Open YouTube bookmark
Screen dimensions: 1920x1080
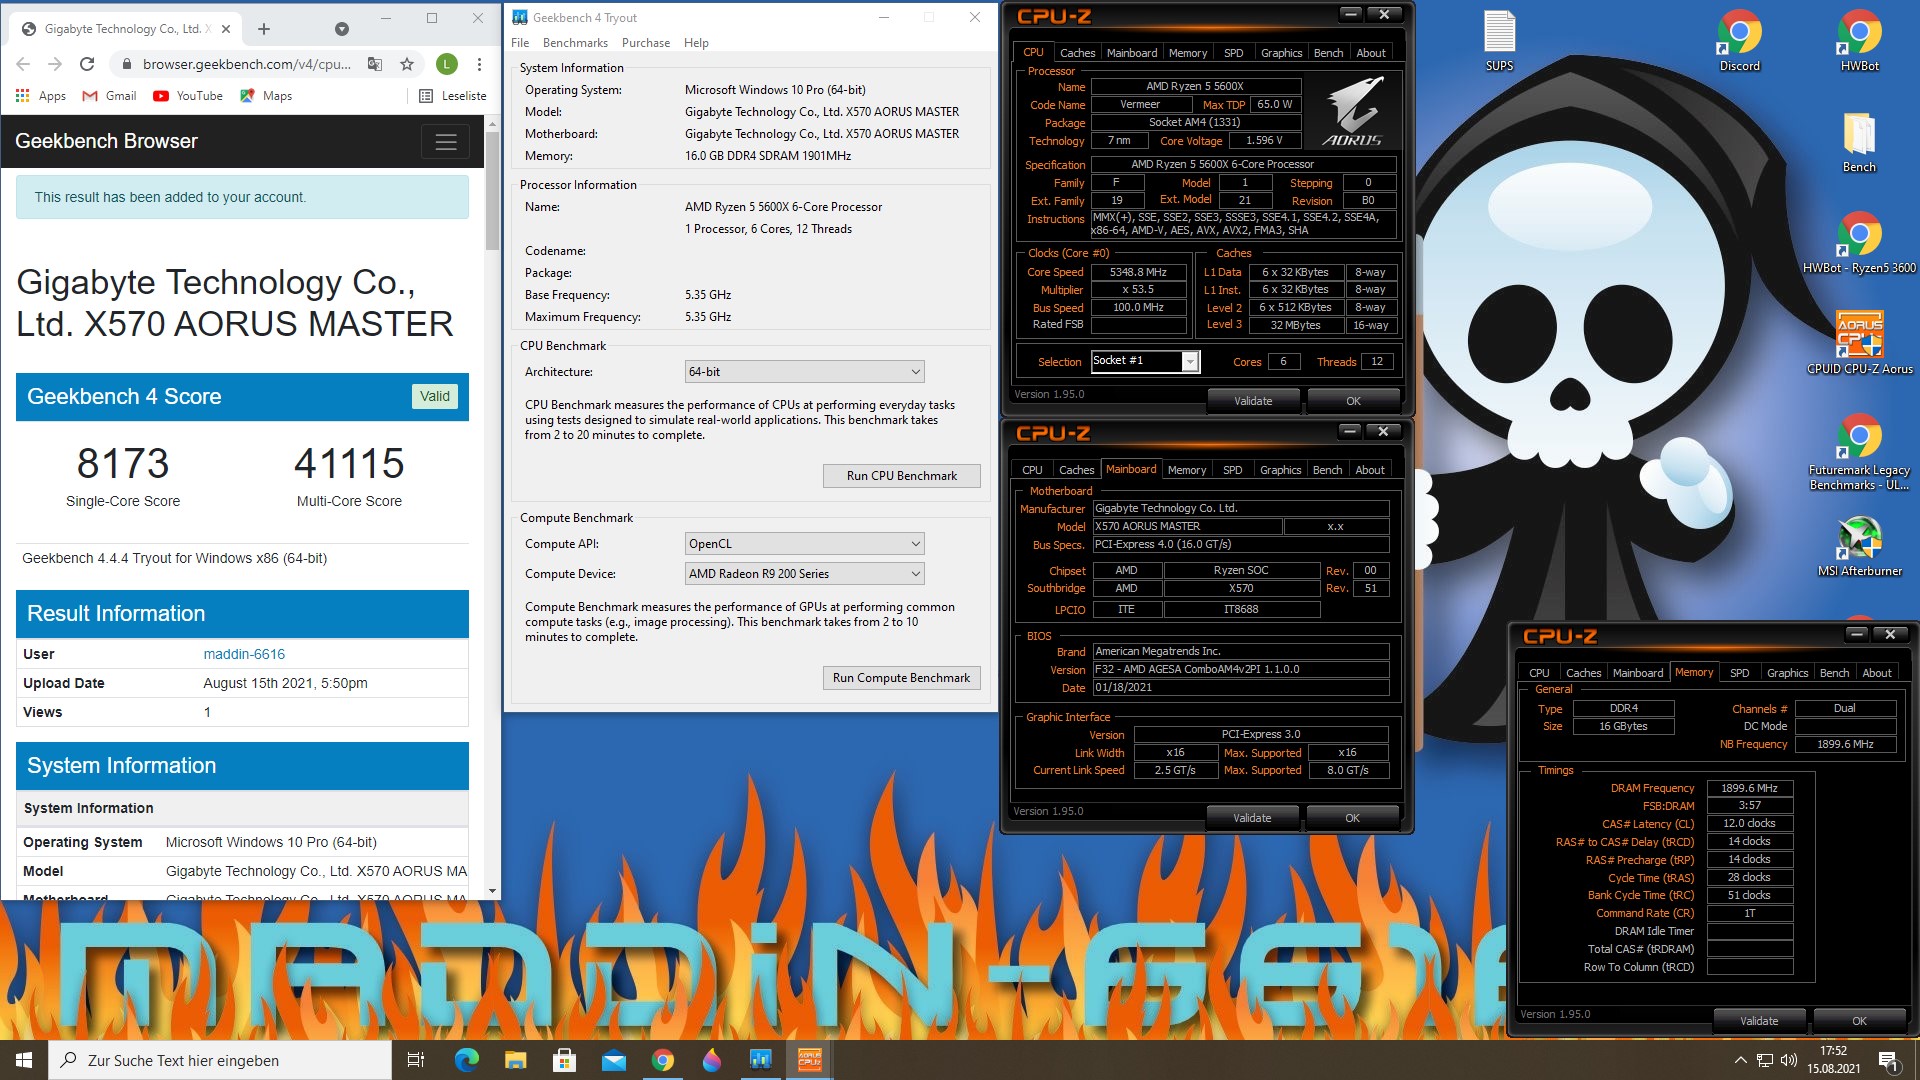pyautogui.click(x=188, y=96)
